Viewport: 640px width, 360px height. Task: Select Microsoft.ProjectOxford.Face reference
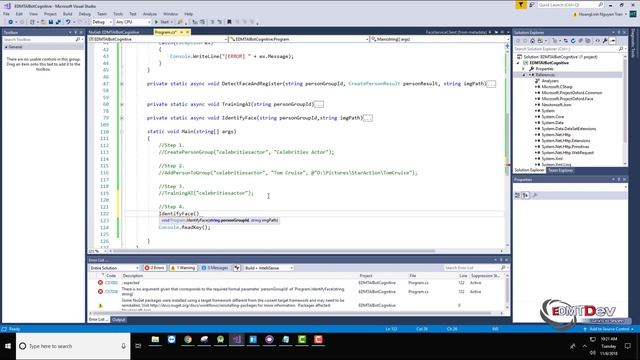click(x=567, y=99)
